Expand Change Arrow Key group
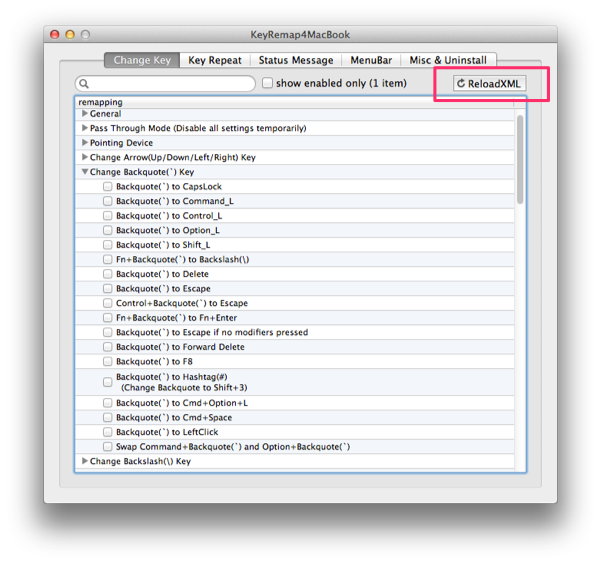Viewport: 600px width, 564px height. coord(85,157)
